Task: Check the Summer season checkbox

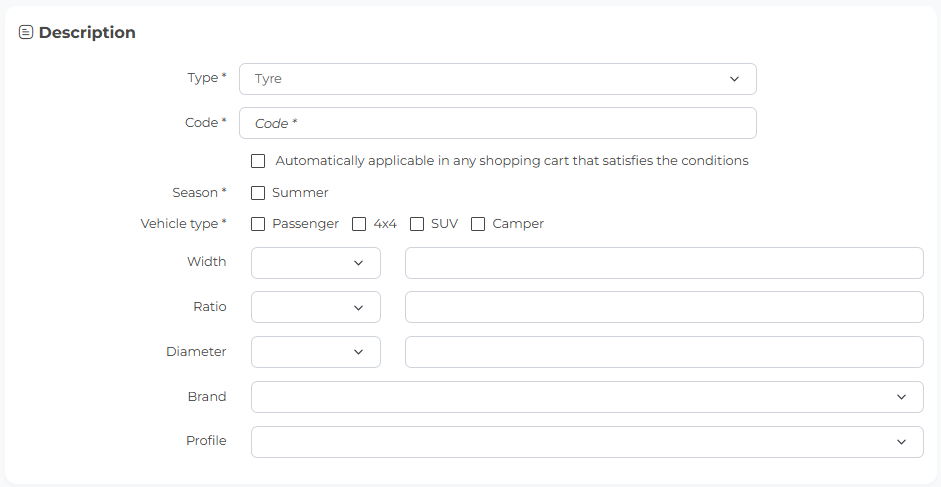Action: coord(258,193)
